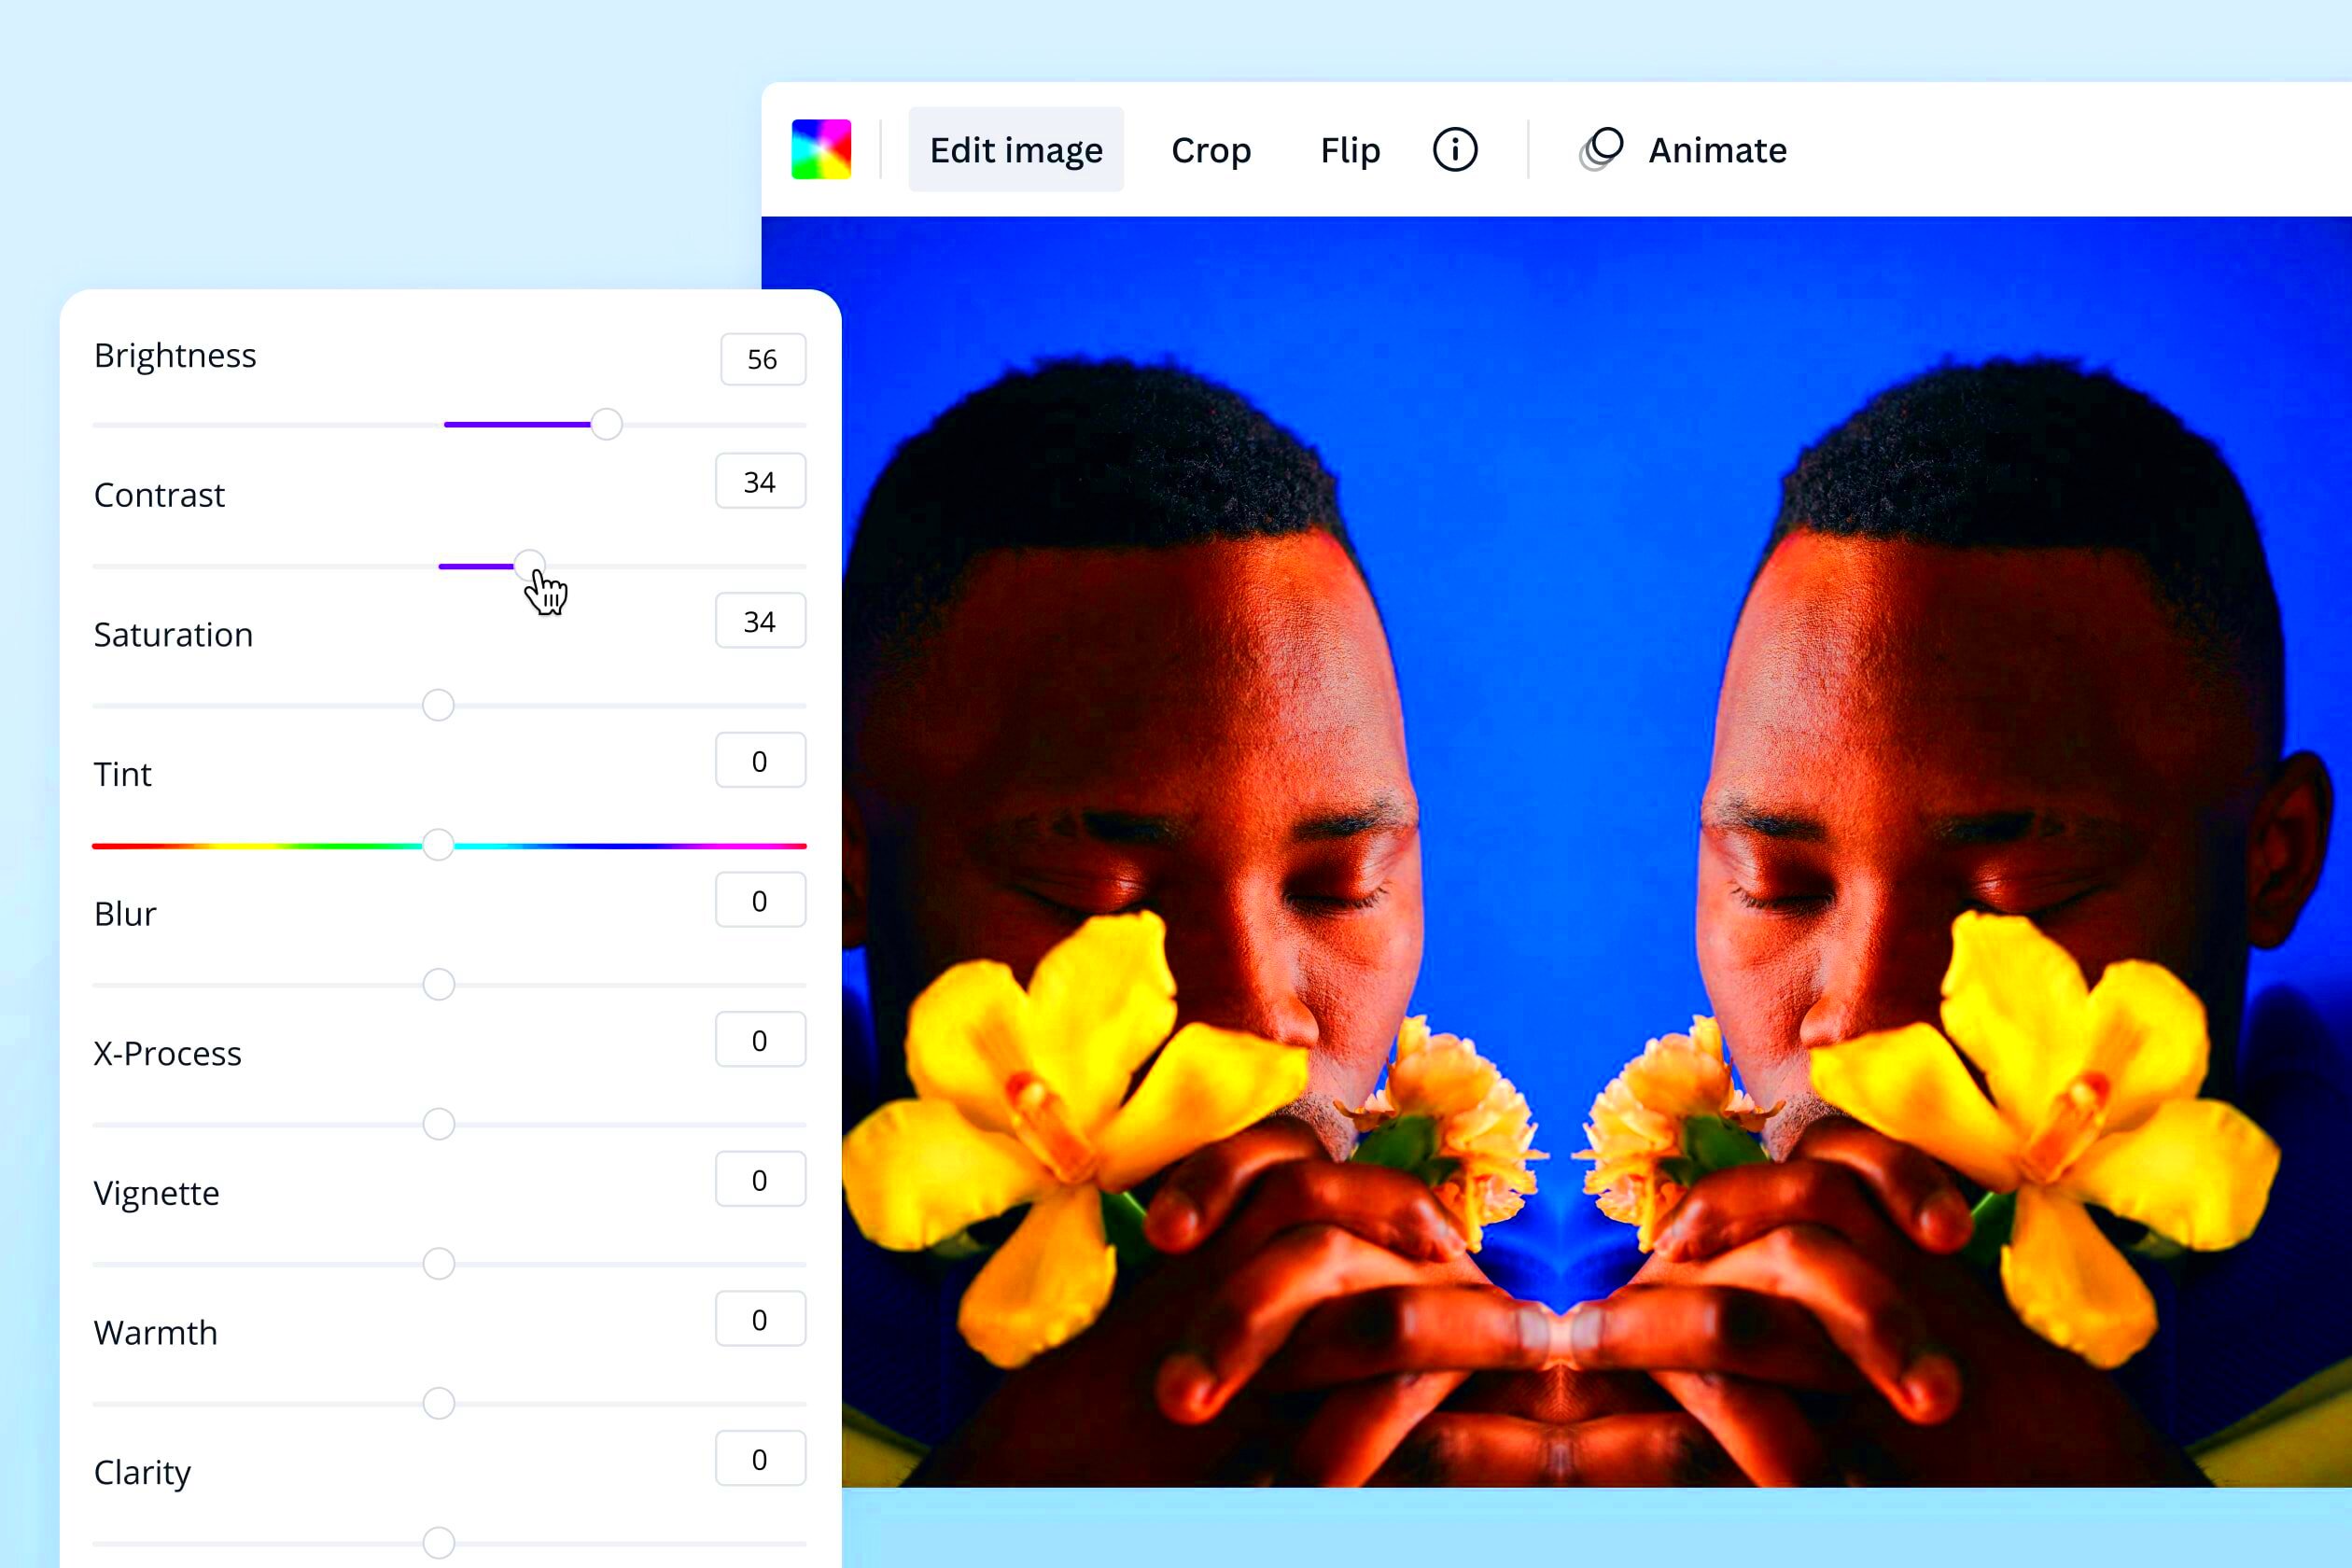Select the Edit image tab
Image resolution: width=2352 pixels, height=1568 pixels.
tap(1016, 148)
